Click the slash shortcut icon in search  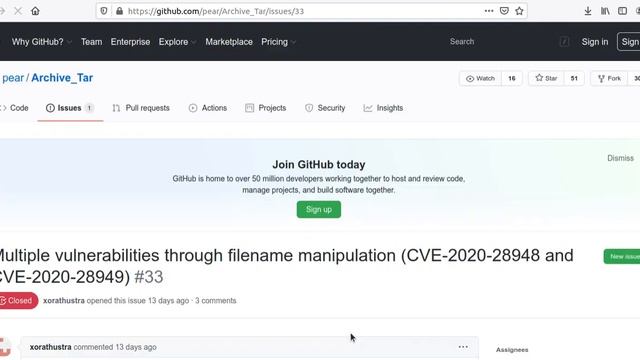click(564, 42)
